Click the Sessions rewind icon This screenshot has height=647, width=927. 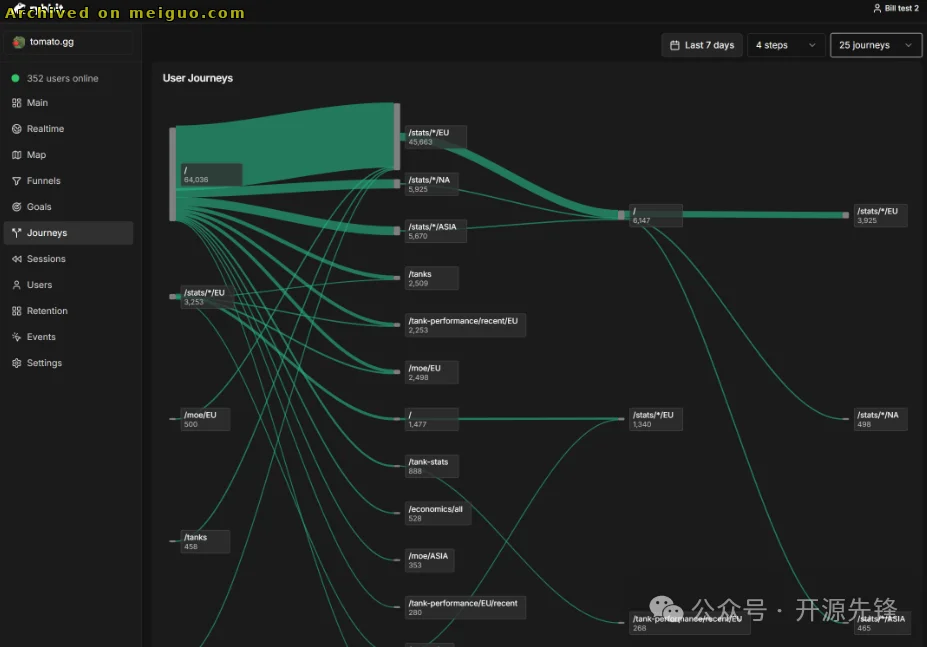[x=16, y=259]
